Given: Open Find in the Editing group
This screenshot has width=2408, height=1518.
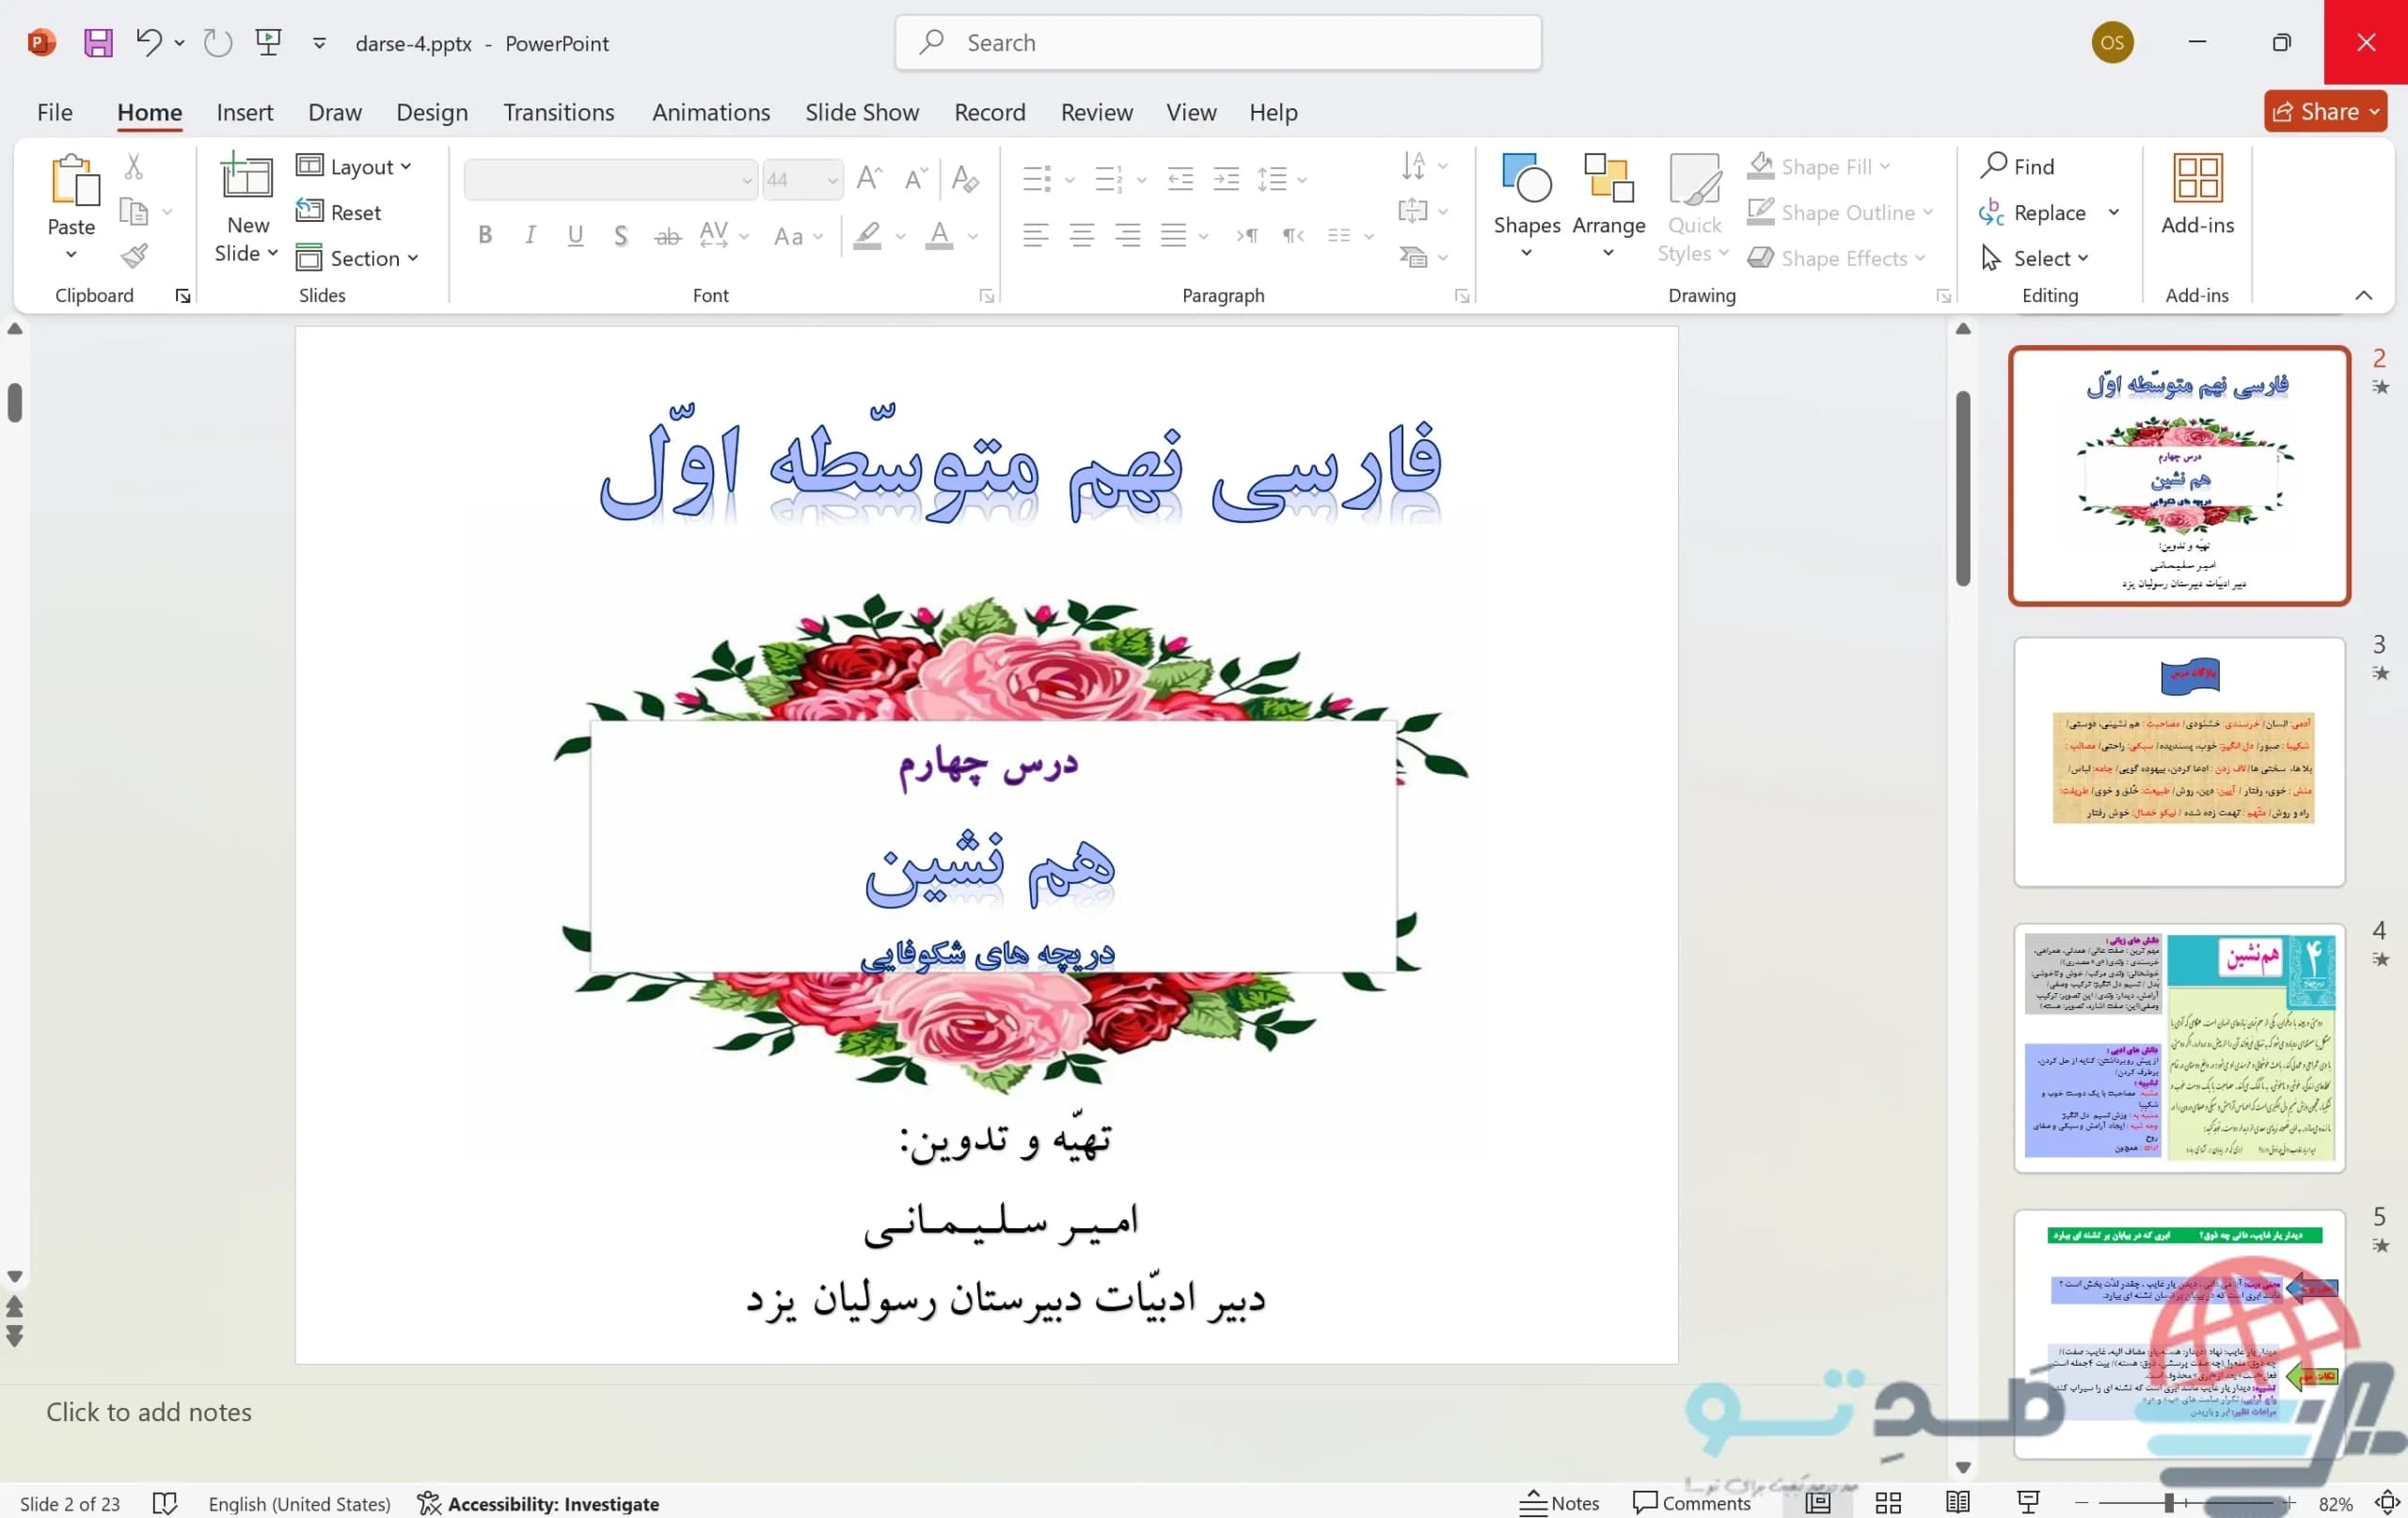Looking at the screenshot, I should (2017, 166).
